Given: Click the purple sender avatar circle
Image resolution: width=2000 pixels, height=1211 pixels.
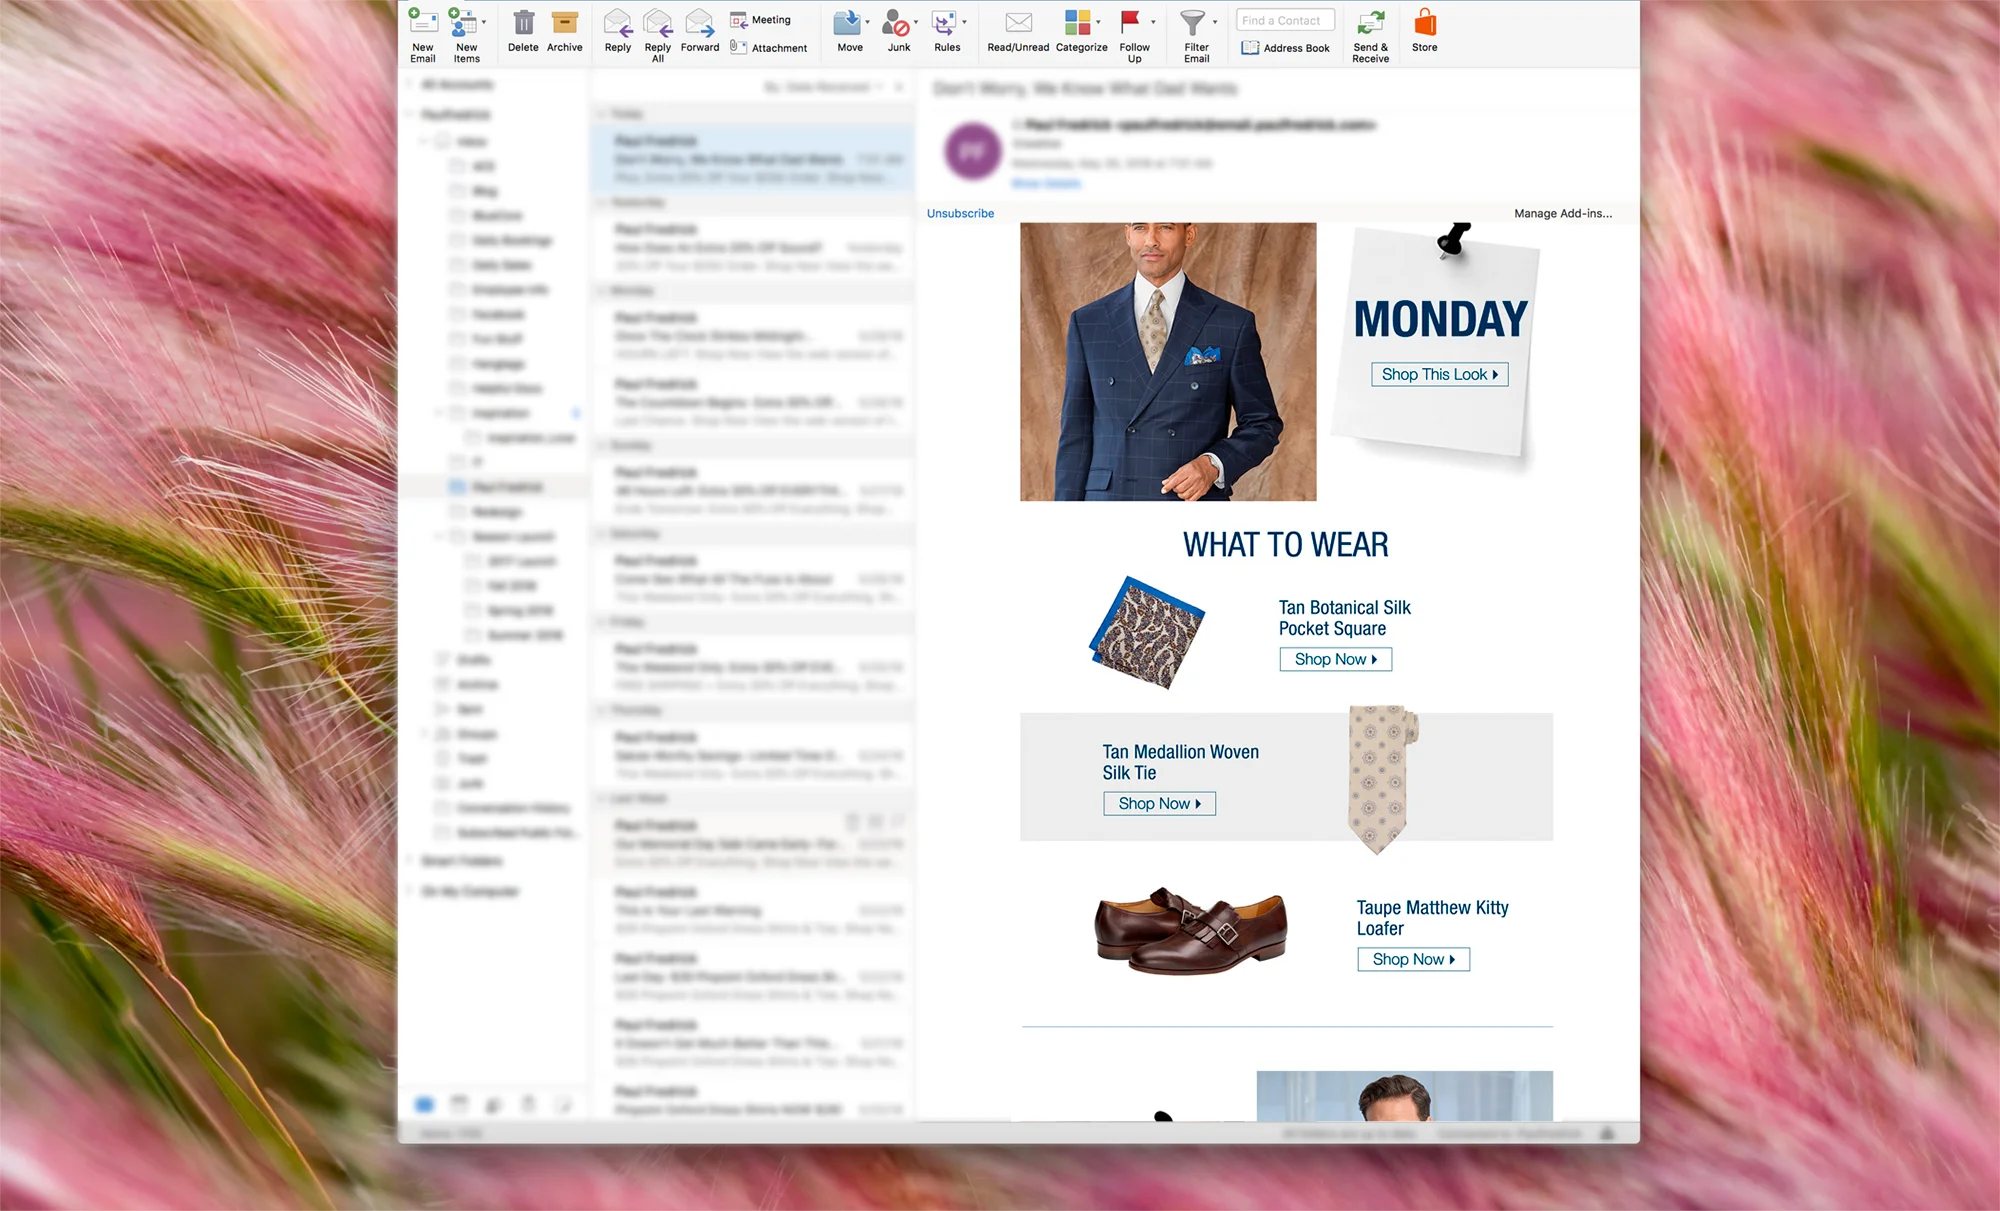Looking at the screenshot, I should (972, 152).
